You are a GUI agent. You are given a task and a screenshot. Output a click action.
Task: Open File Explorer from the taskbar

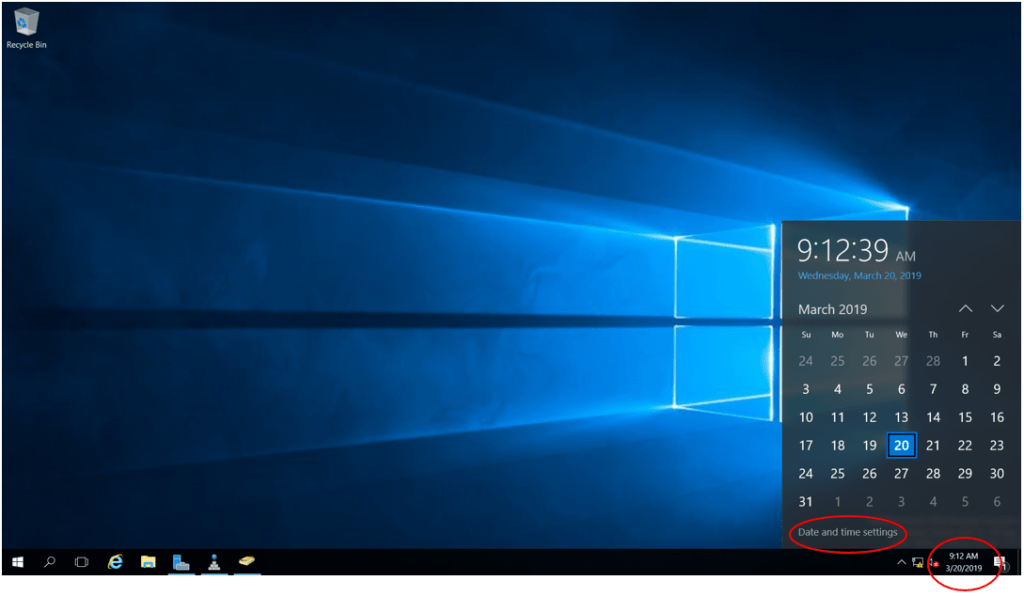click(x=149, y=562)
